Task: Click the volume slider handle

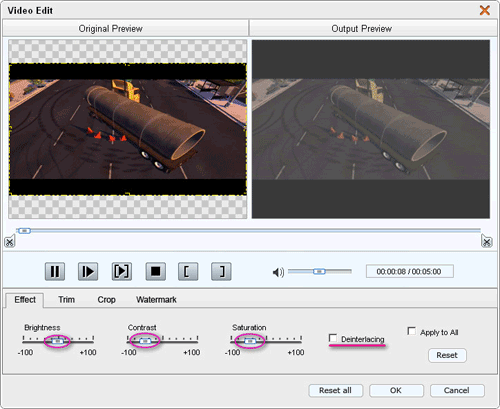Action: coord(319,272)
